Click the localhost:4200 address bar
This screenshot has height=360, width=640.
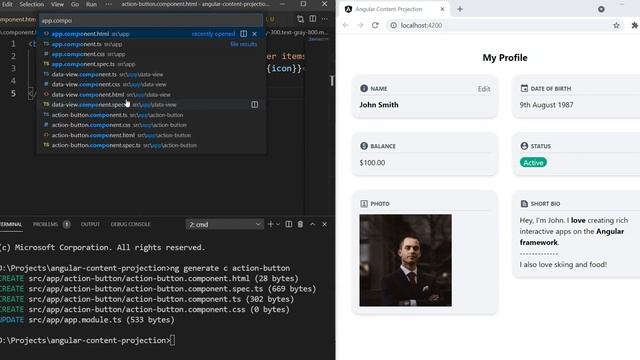(503, 25)
